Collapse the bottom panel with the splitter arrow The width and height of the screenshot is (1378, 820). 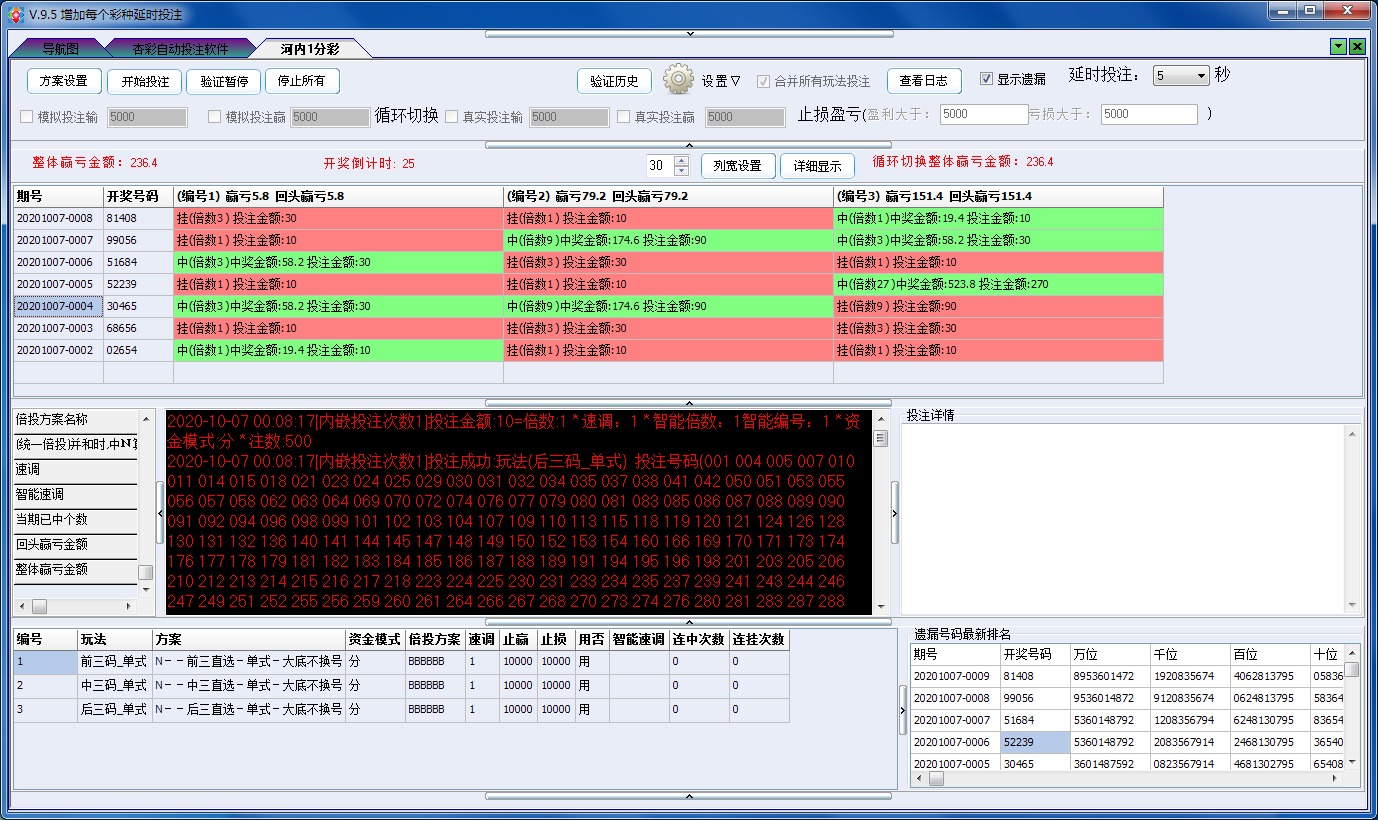[688, 796]
